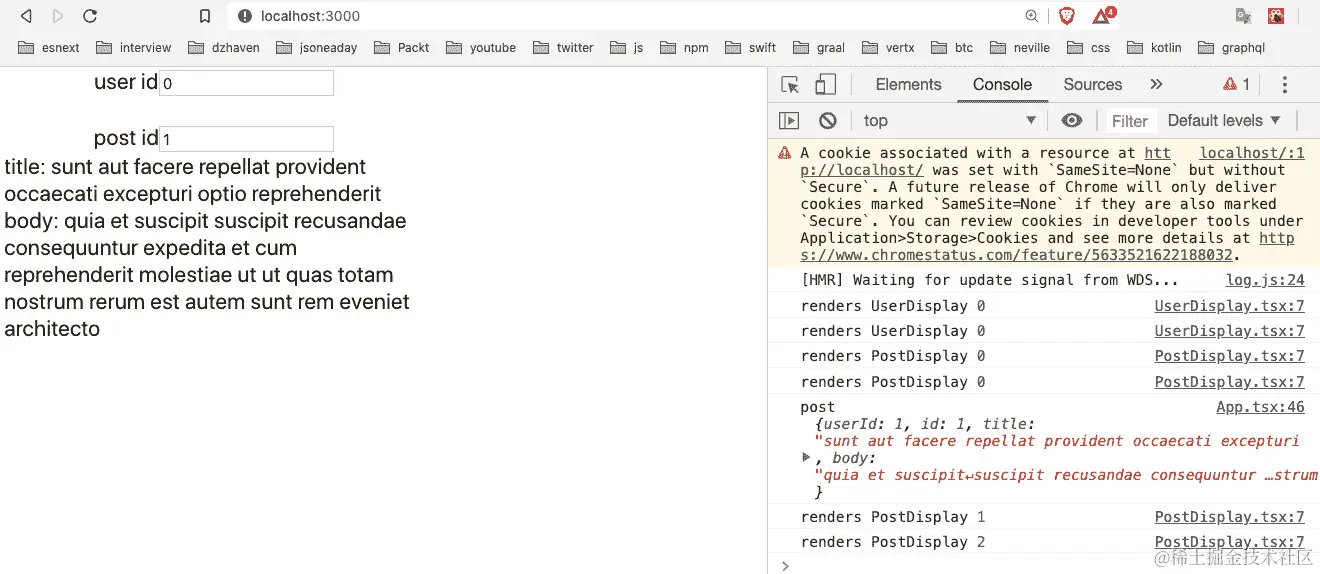1320x574 pixels.
Task: Focus the console Filter field
Action: [x=1130, y=121]
